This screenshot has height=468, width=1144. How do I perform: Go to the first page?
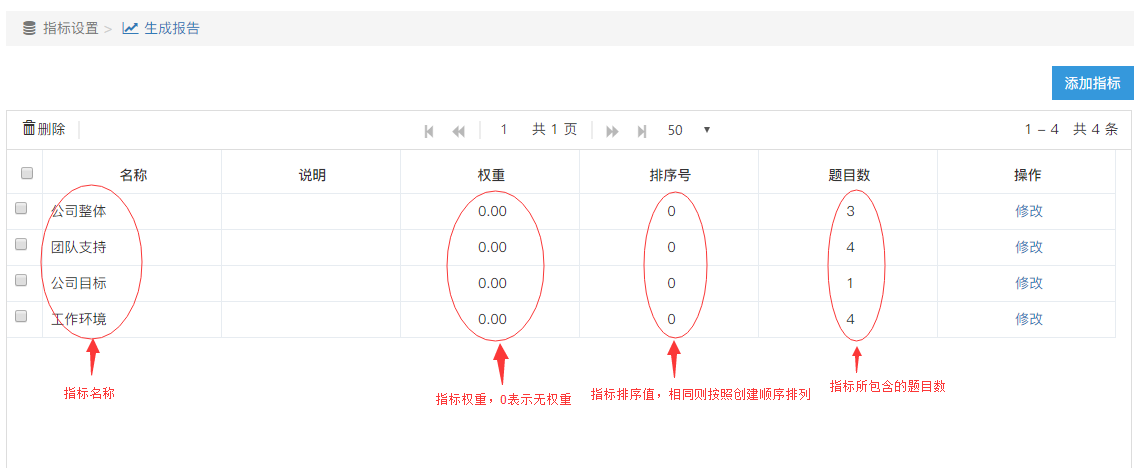pyautogui.click(x=429, y=131)
